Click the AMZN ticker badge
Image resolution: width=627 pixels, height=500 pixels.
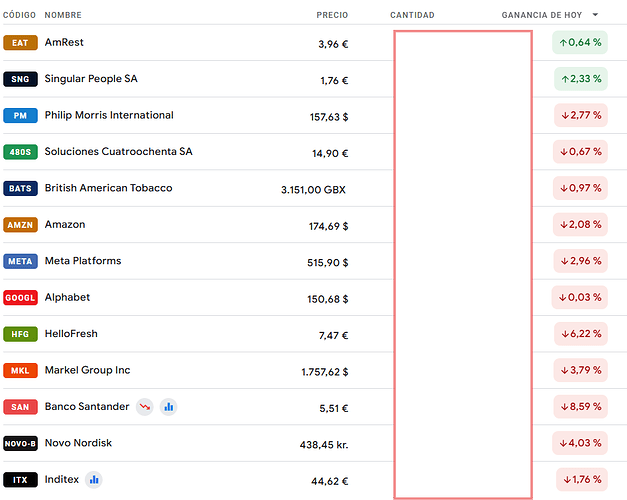point(20,224)
